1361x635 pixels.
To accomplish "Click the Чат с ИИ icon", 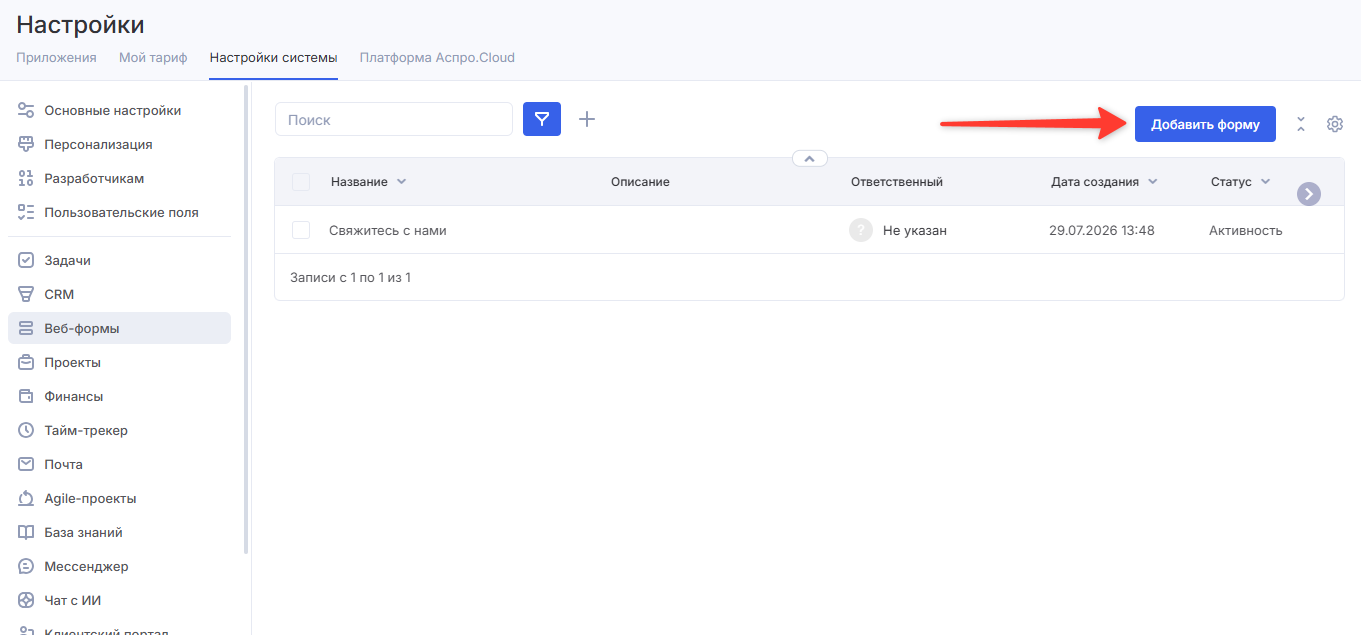I will pyautogui.click(x=26, y=600).
